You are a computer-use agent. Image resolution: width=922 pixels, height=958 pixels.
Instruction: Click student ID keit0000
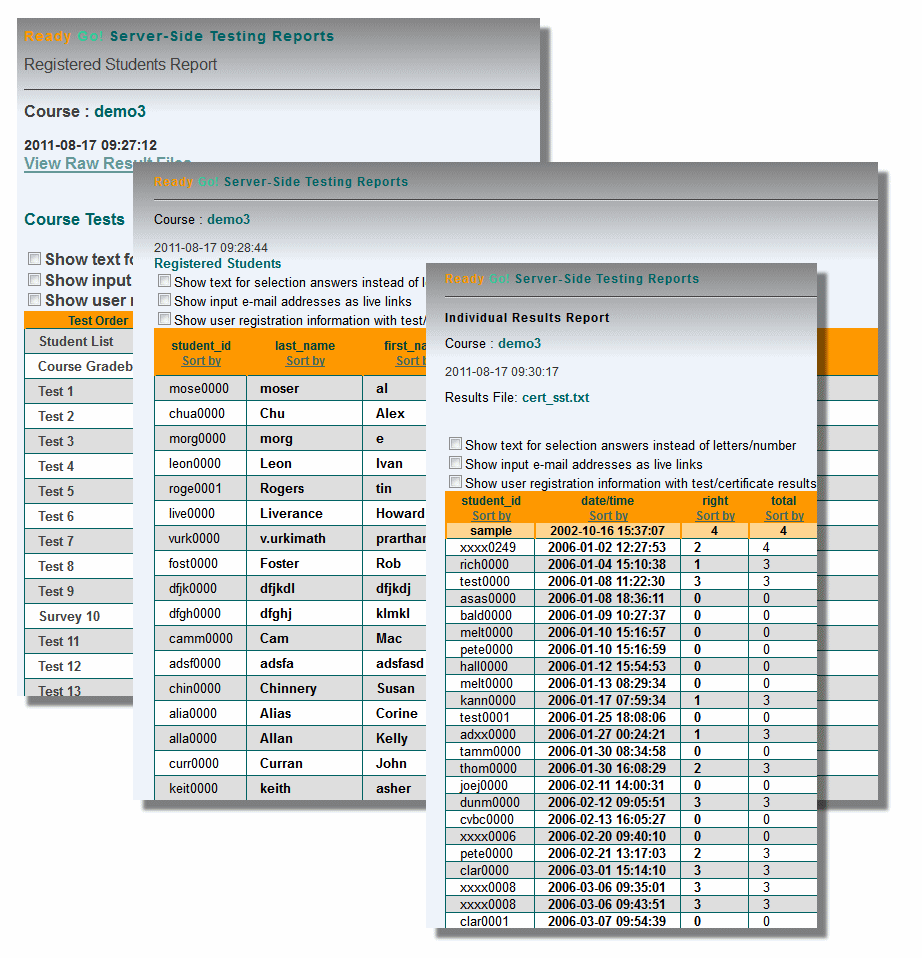[x=193, y=789]
